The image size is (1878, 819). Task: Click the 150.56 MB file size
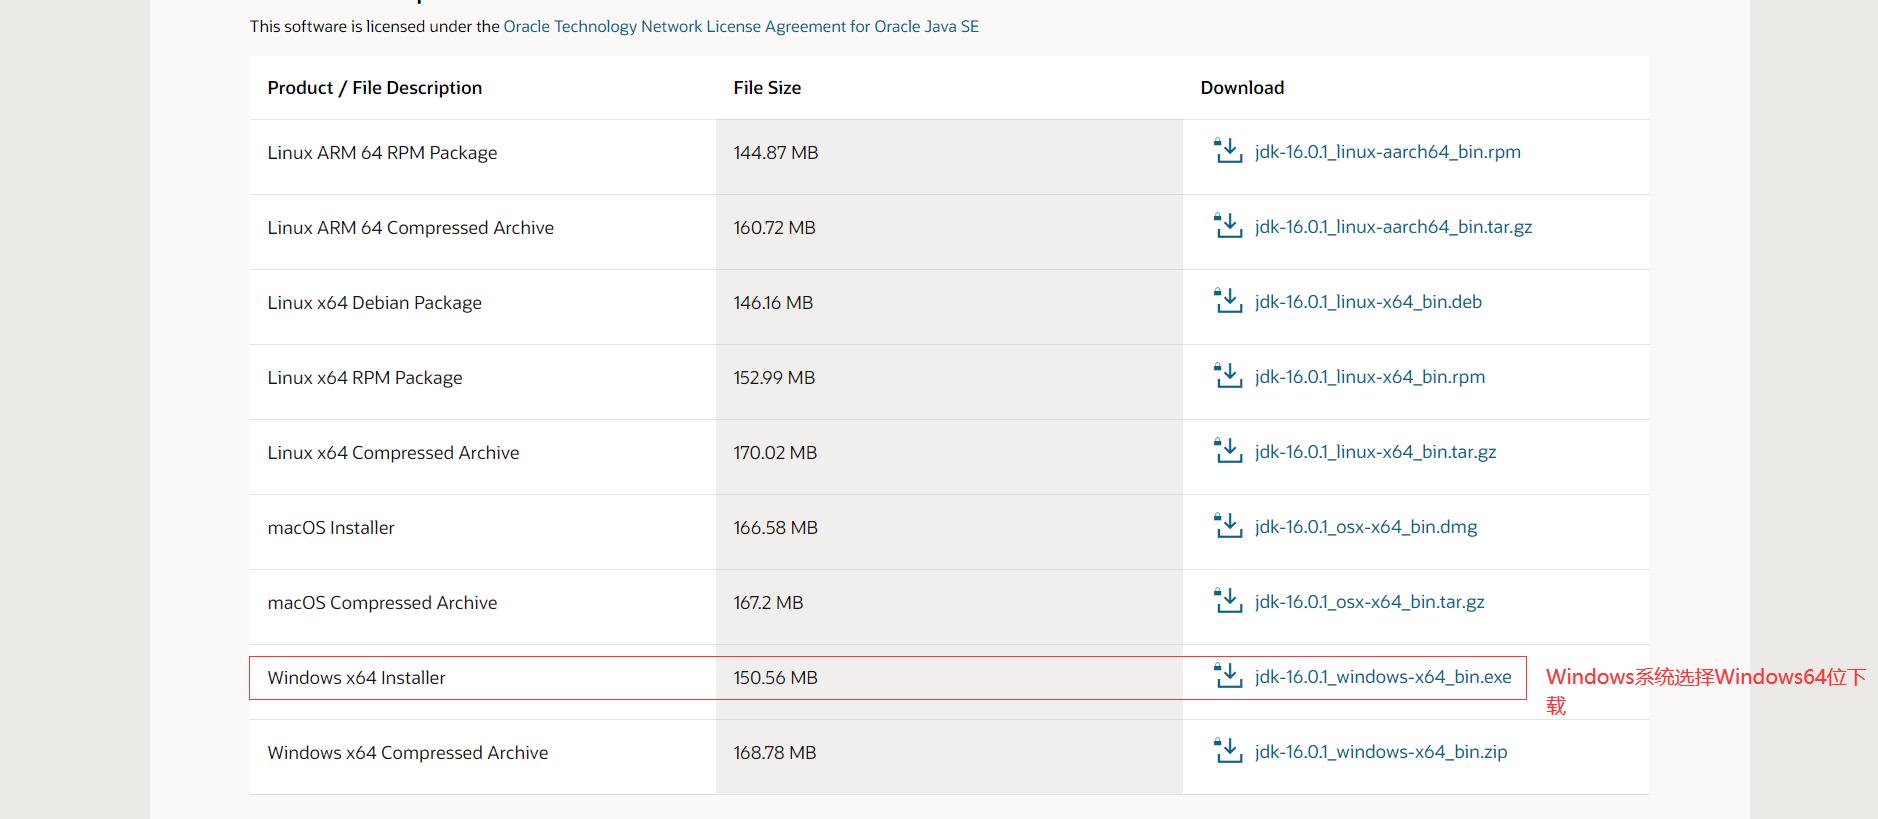(775, 678)
